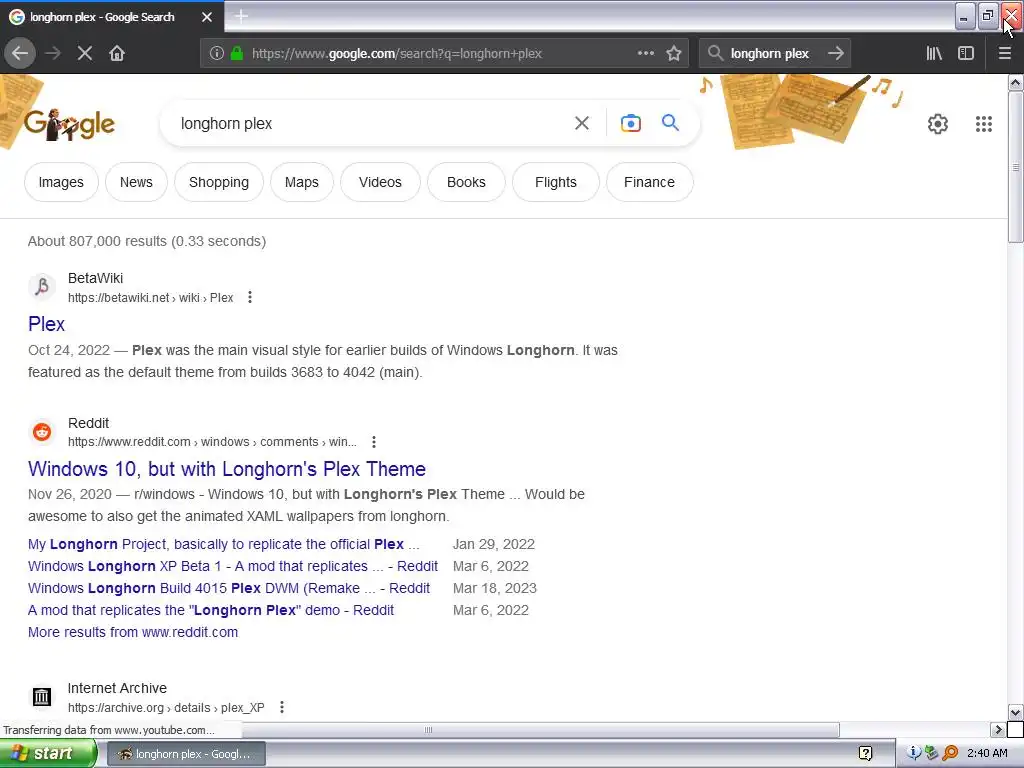Switch to Finance results
Viewport: 1024px width, 768px height.
tap(649, 182)
